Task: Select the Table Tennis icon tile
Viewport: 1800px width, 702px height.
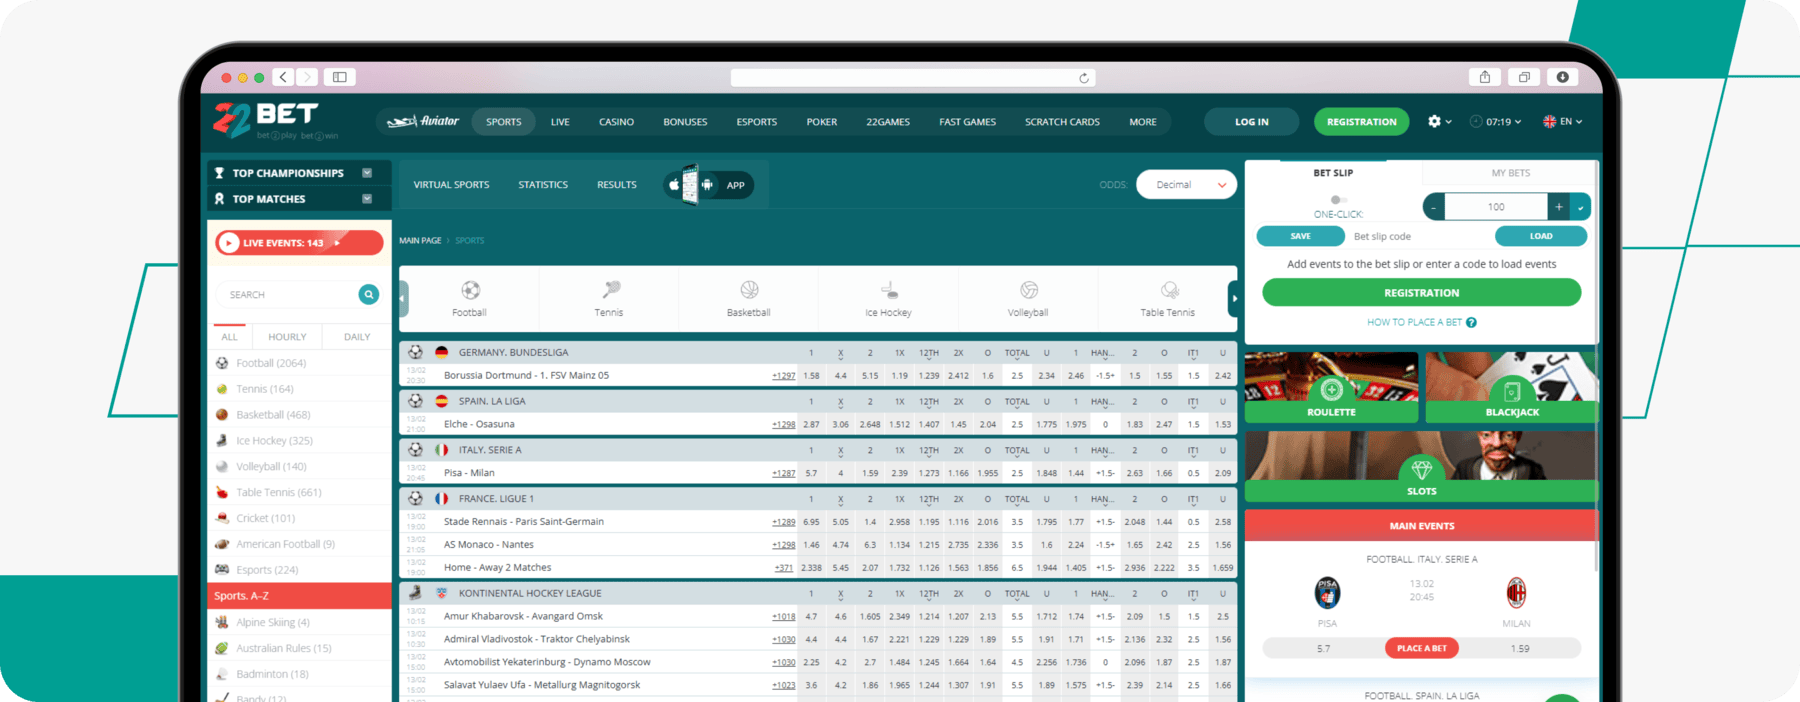Action: [x=1167, y=298]
